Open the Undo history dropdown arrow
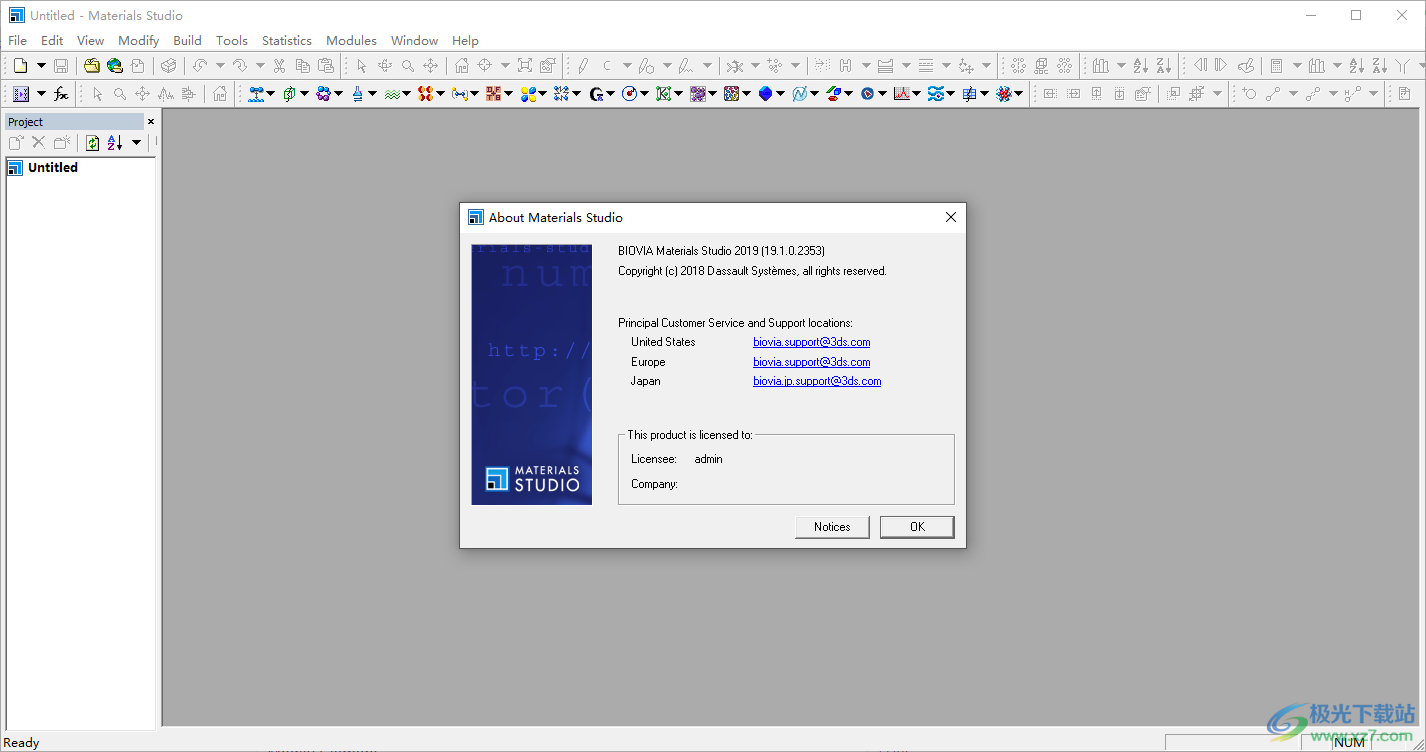 point(219,66)
